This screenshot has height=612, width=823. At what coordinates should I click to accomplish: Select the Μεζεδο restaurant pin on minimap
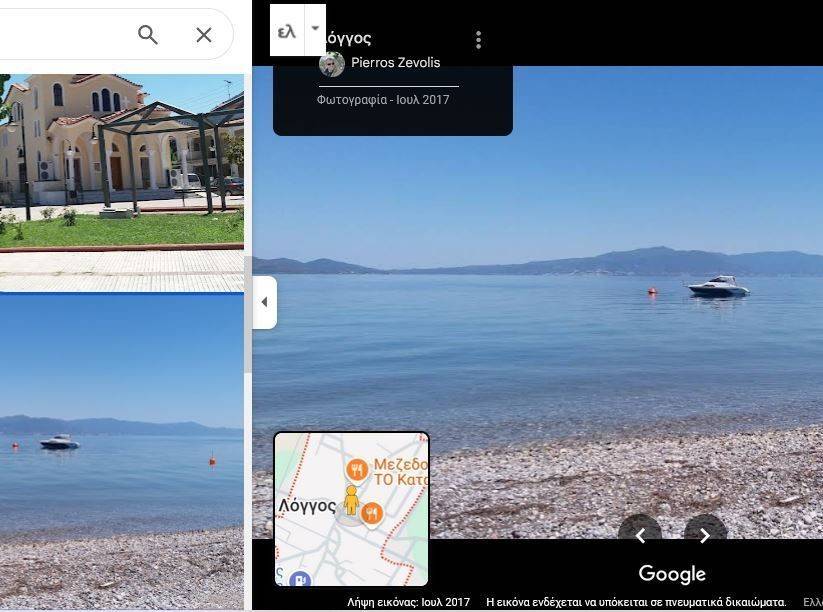(356, 470)
